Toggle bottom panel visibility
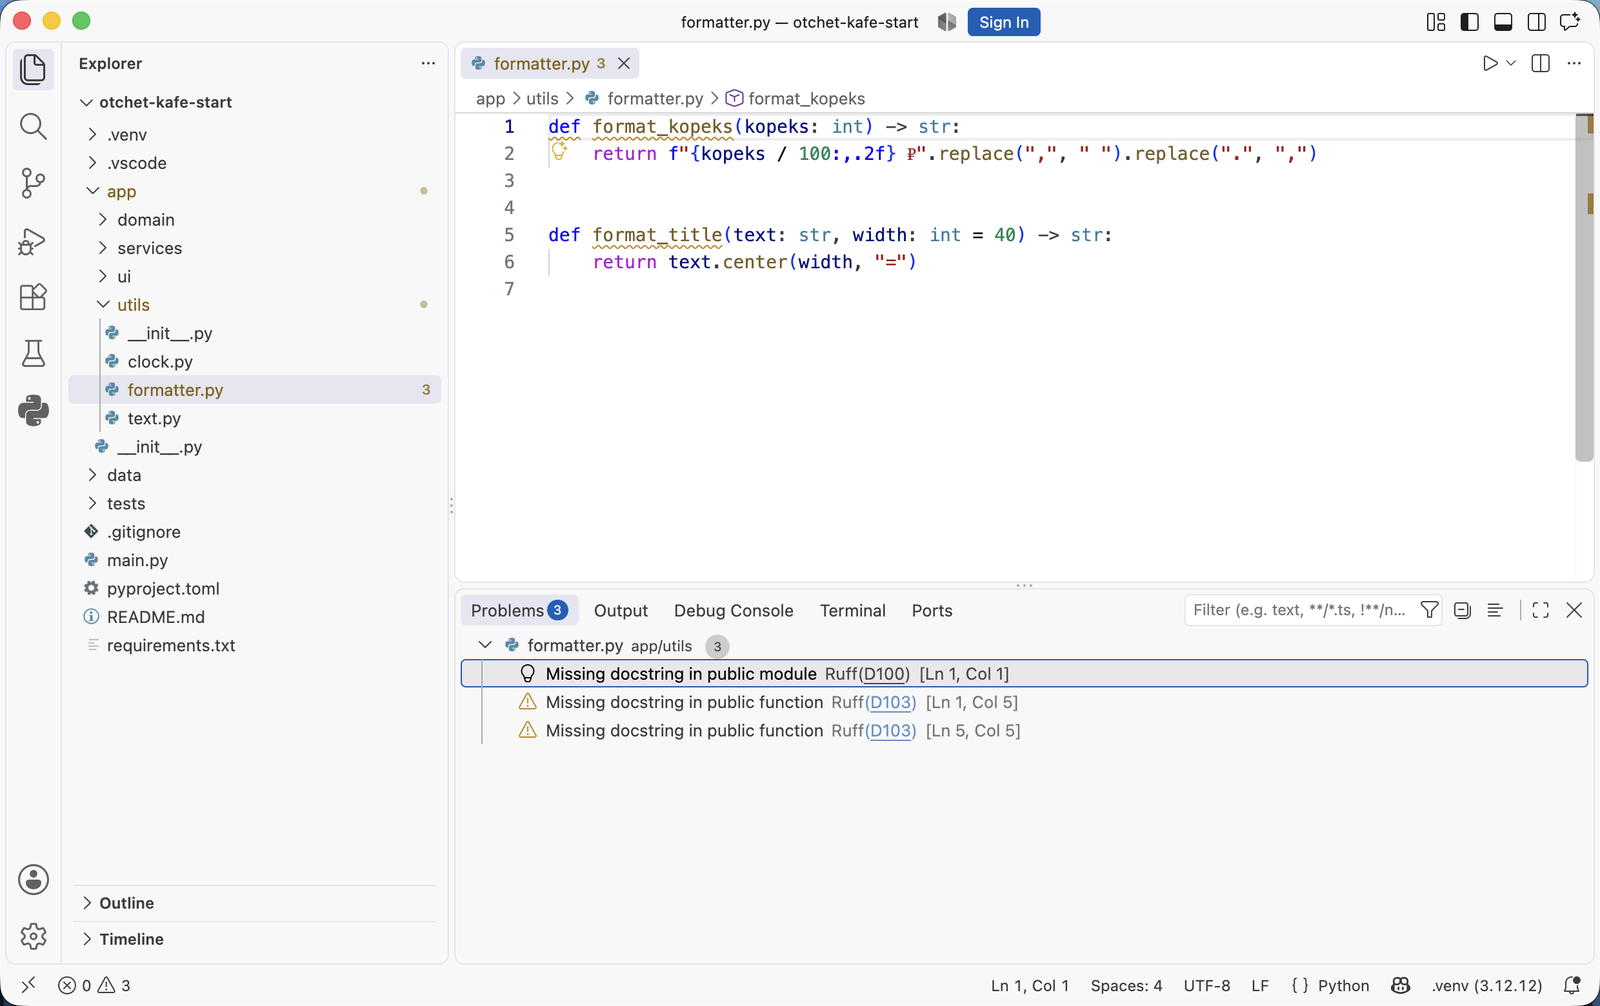1600x1006 pixels. 1503,22
